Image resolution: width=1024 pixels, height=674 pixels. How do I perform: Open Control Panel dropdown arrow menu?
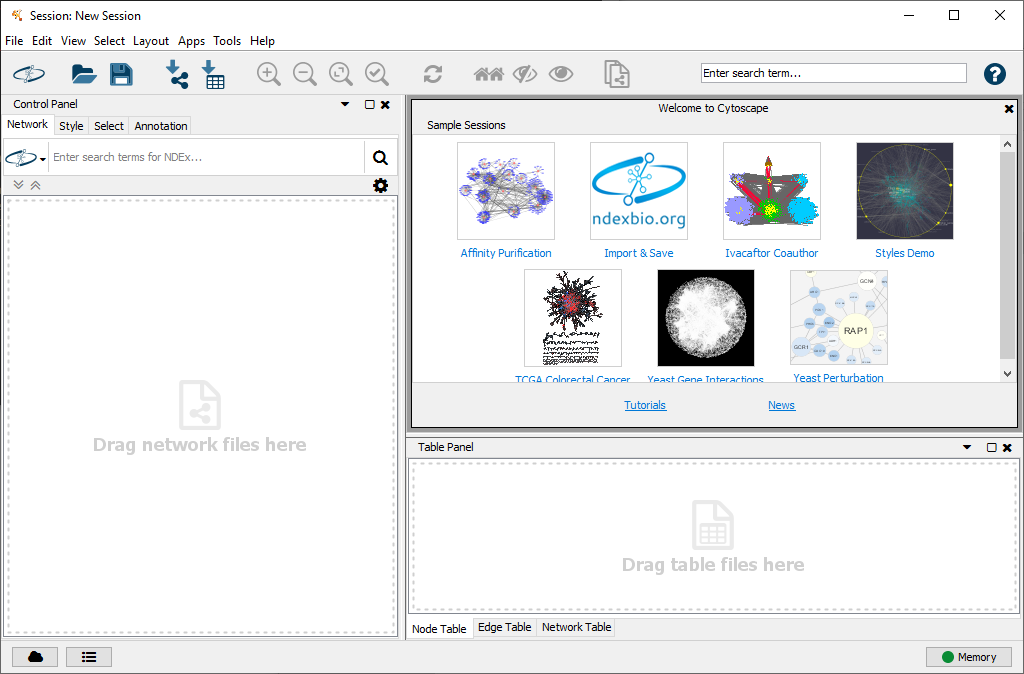[x=345, y=104]
